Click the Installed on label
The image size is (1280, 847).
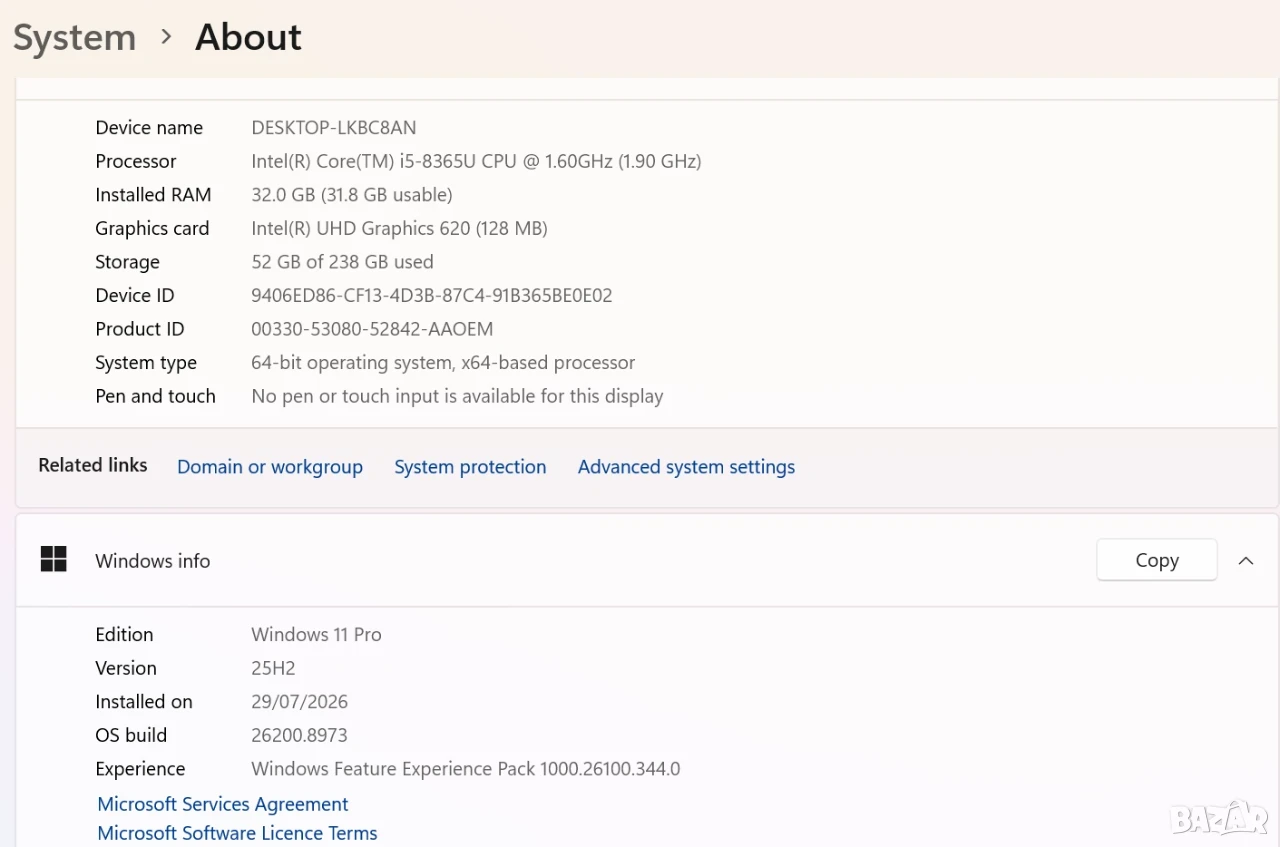(x=144, y=702)
